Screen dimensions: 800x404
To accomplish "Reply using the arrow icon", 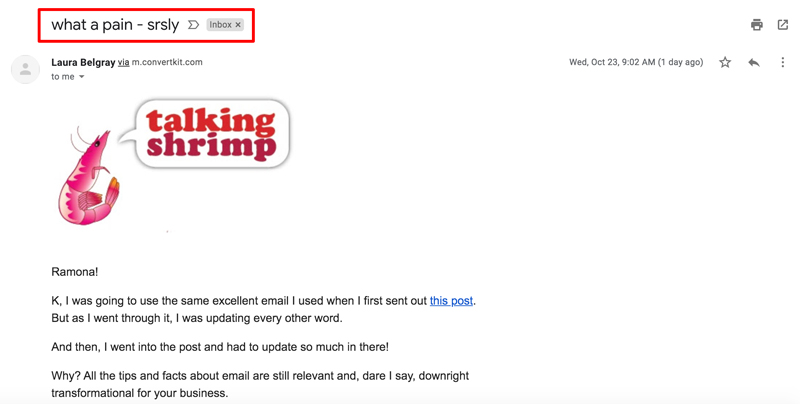I will point(754,62).
